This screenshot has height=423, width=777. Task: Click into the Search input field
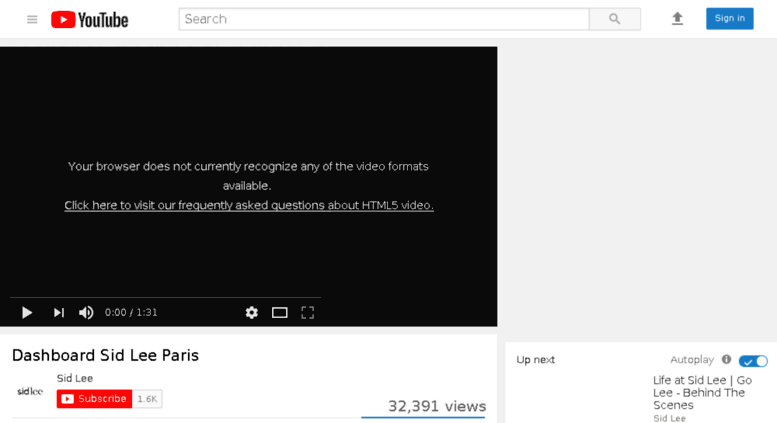pos(384,19)
